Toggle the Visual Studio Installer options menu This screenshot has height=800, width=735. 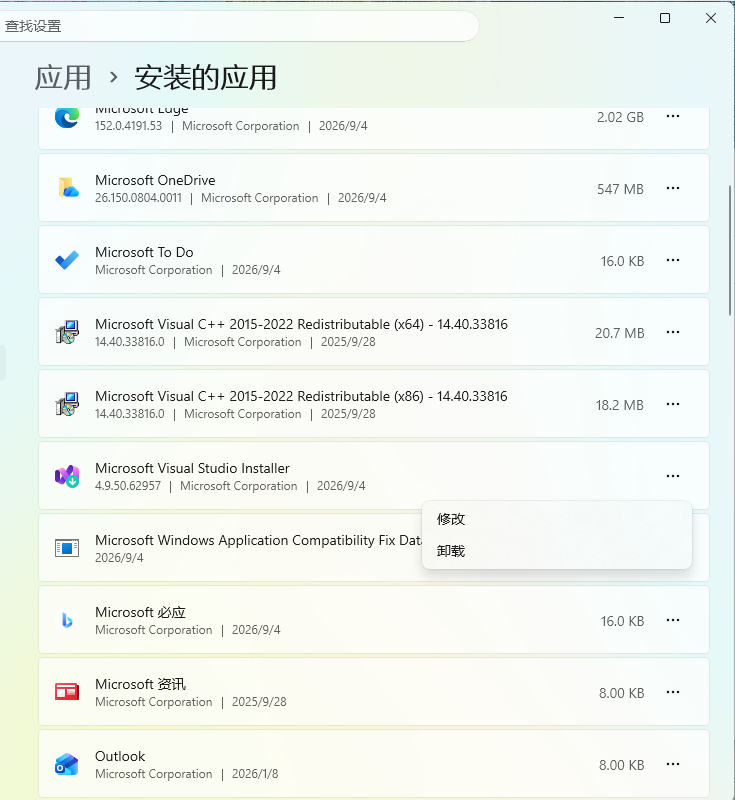tap(673, 476)
